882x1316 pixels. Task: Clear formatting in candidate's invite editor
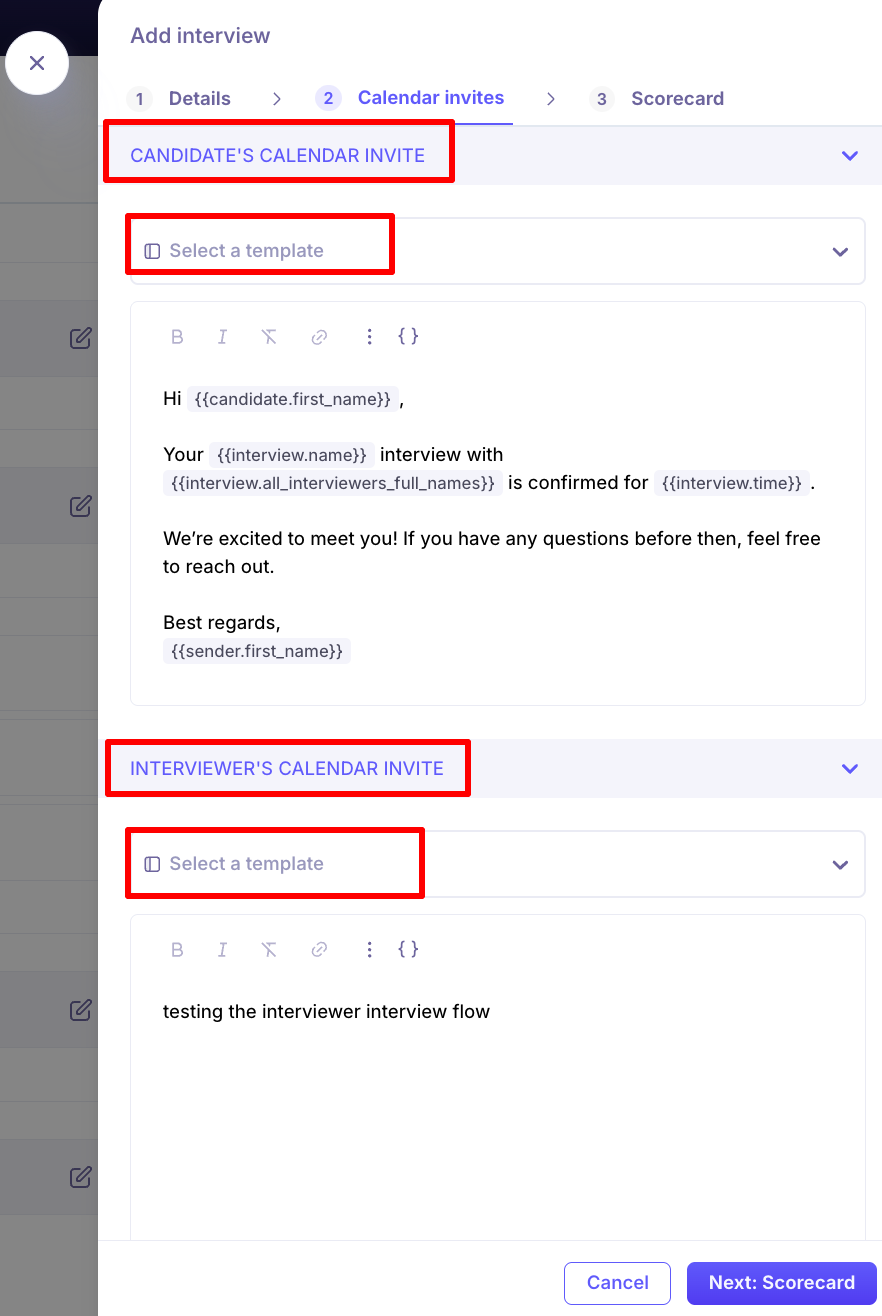tap(269, 337)
